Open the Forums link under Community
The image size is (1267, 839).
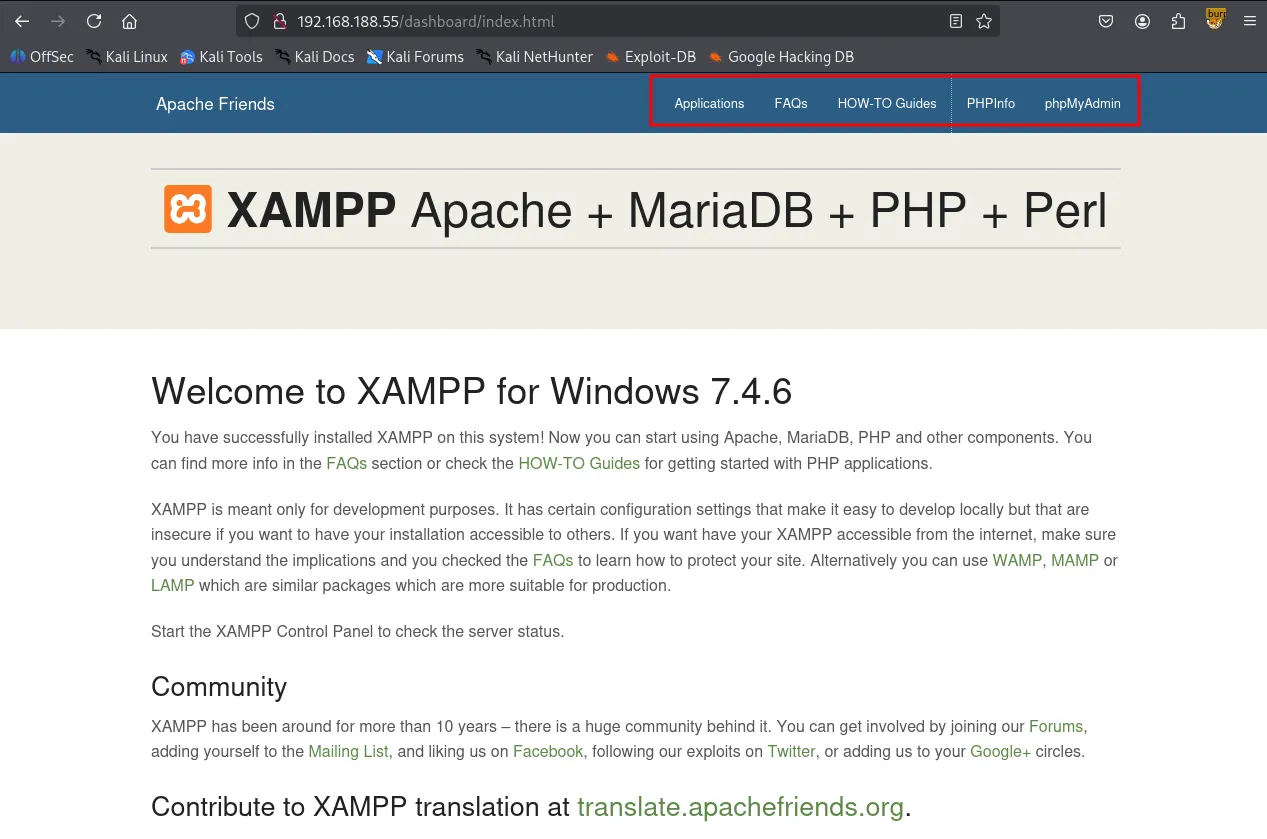pos(1055,726)
